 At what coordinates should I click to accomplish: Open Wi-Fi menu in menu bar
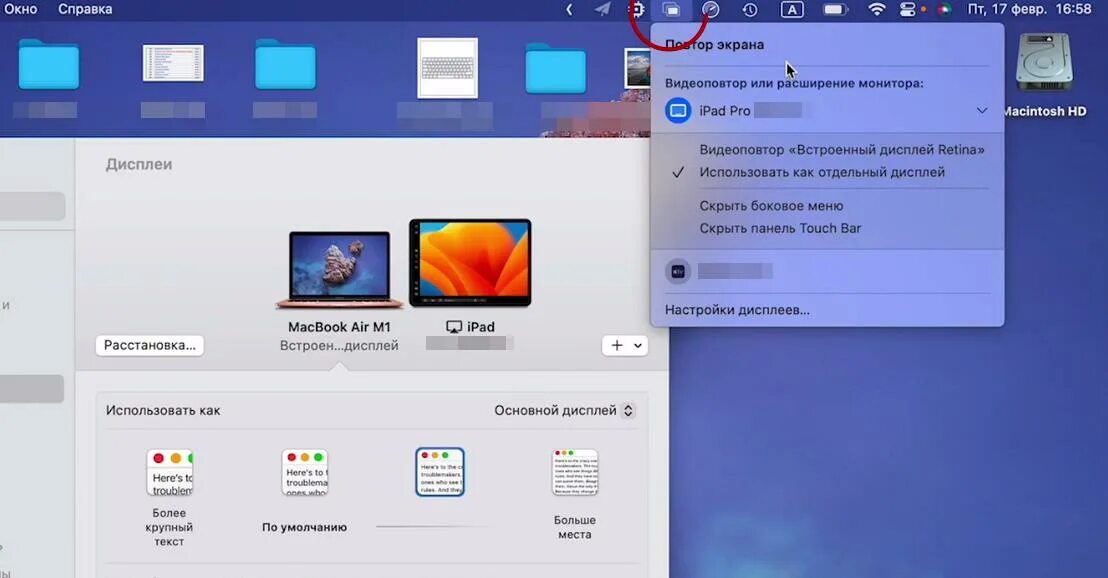pyautogui.click(x=876, y=9)
